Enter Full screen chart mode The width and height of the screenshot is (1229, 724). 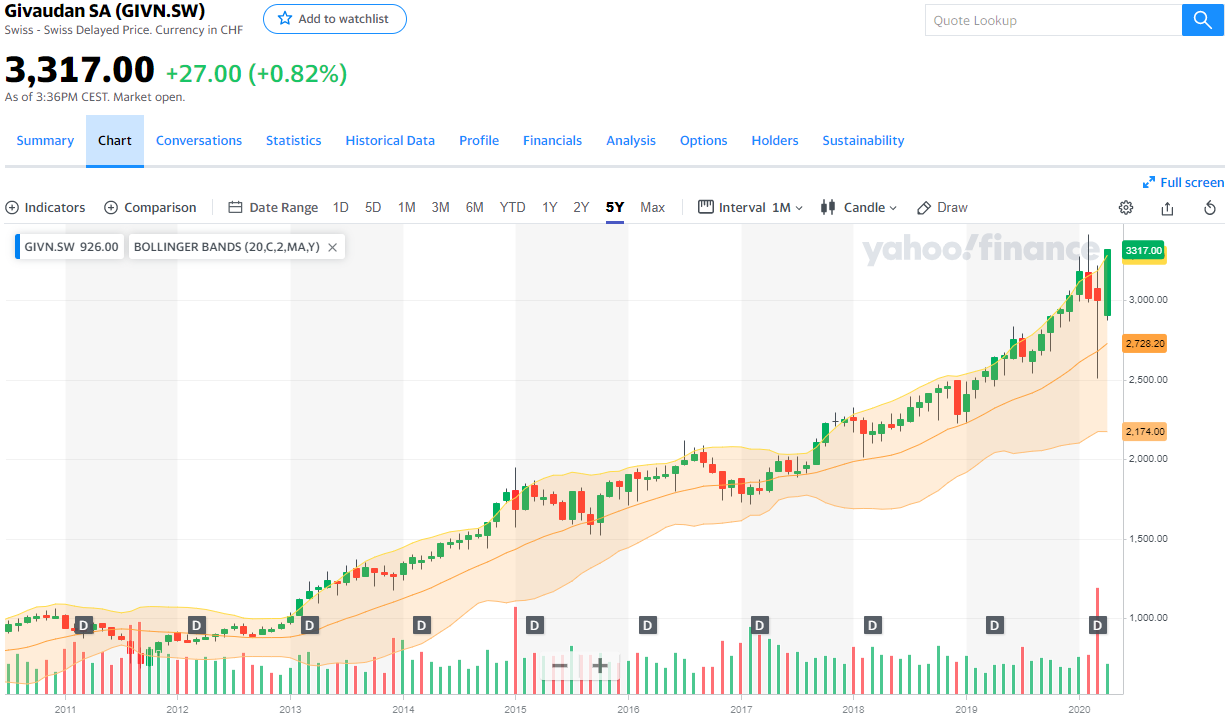[x=1183, y=182]
